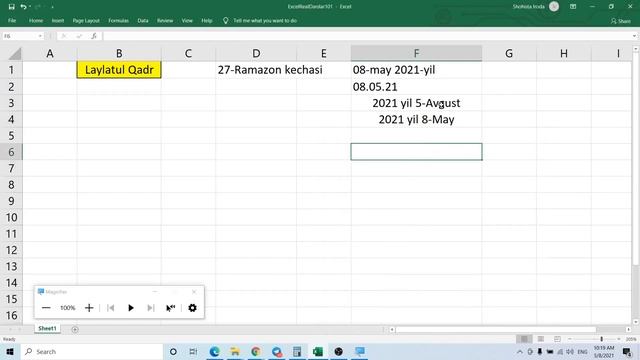Screen dimensions: 640x360
Task: Select cell containing 08.05.21
Action: pyautogui.click(x=416, y=87)
